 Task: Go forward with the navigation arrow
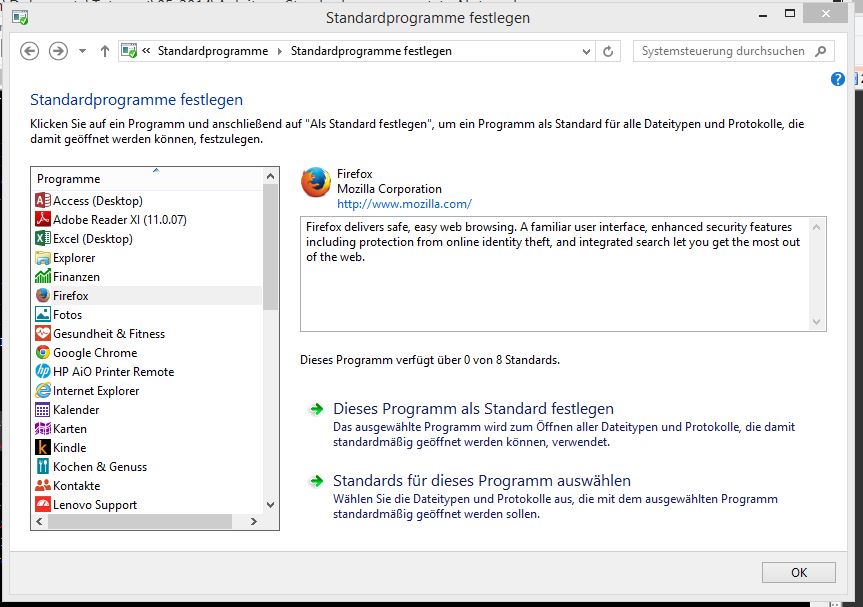[58, 51]
